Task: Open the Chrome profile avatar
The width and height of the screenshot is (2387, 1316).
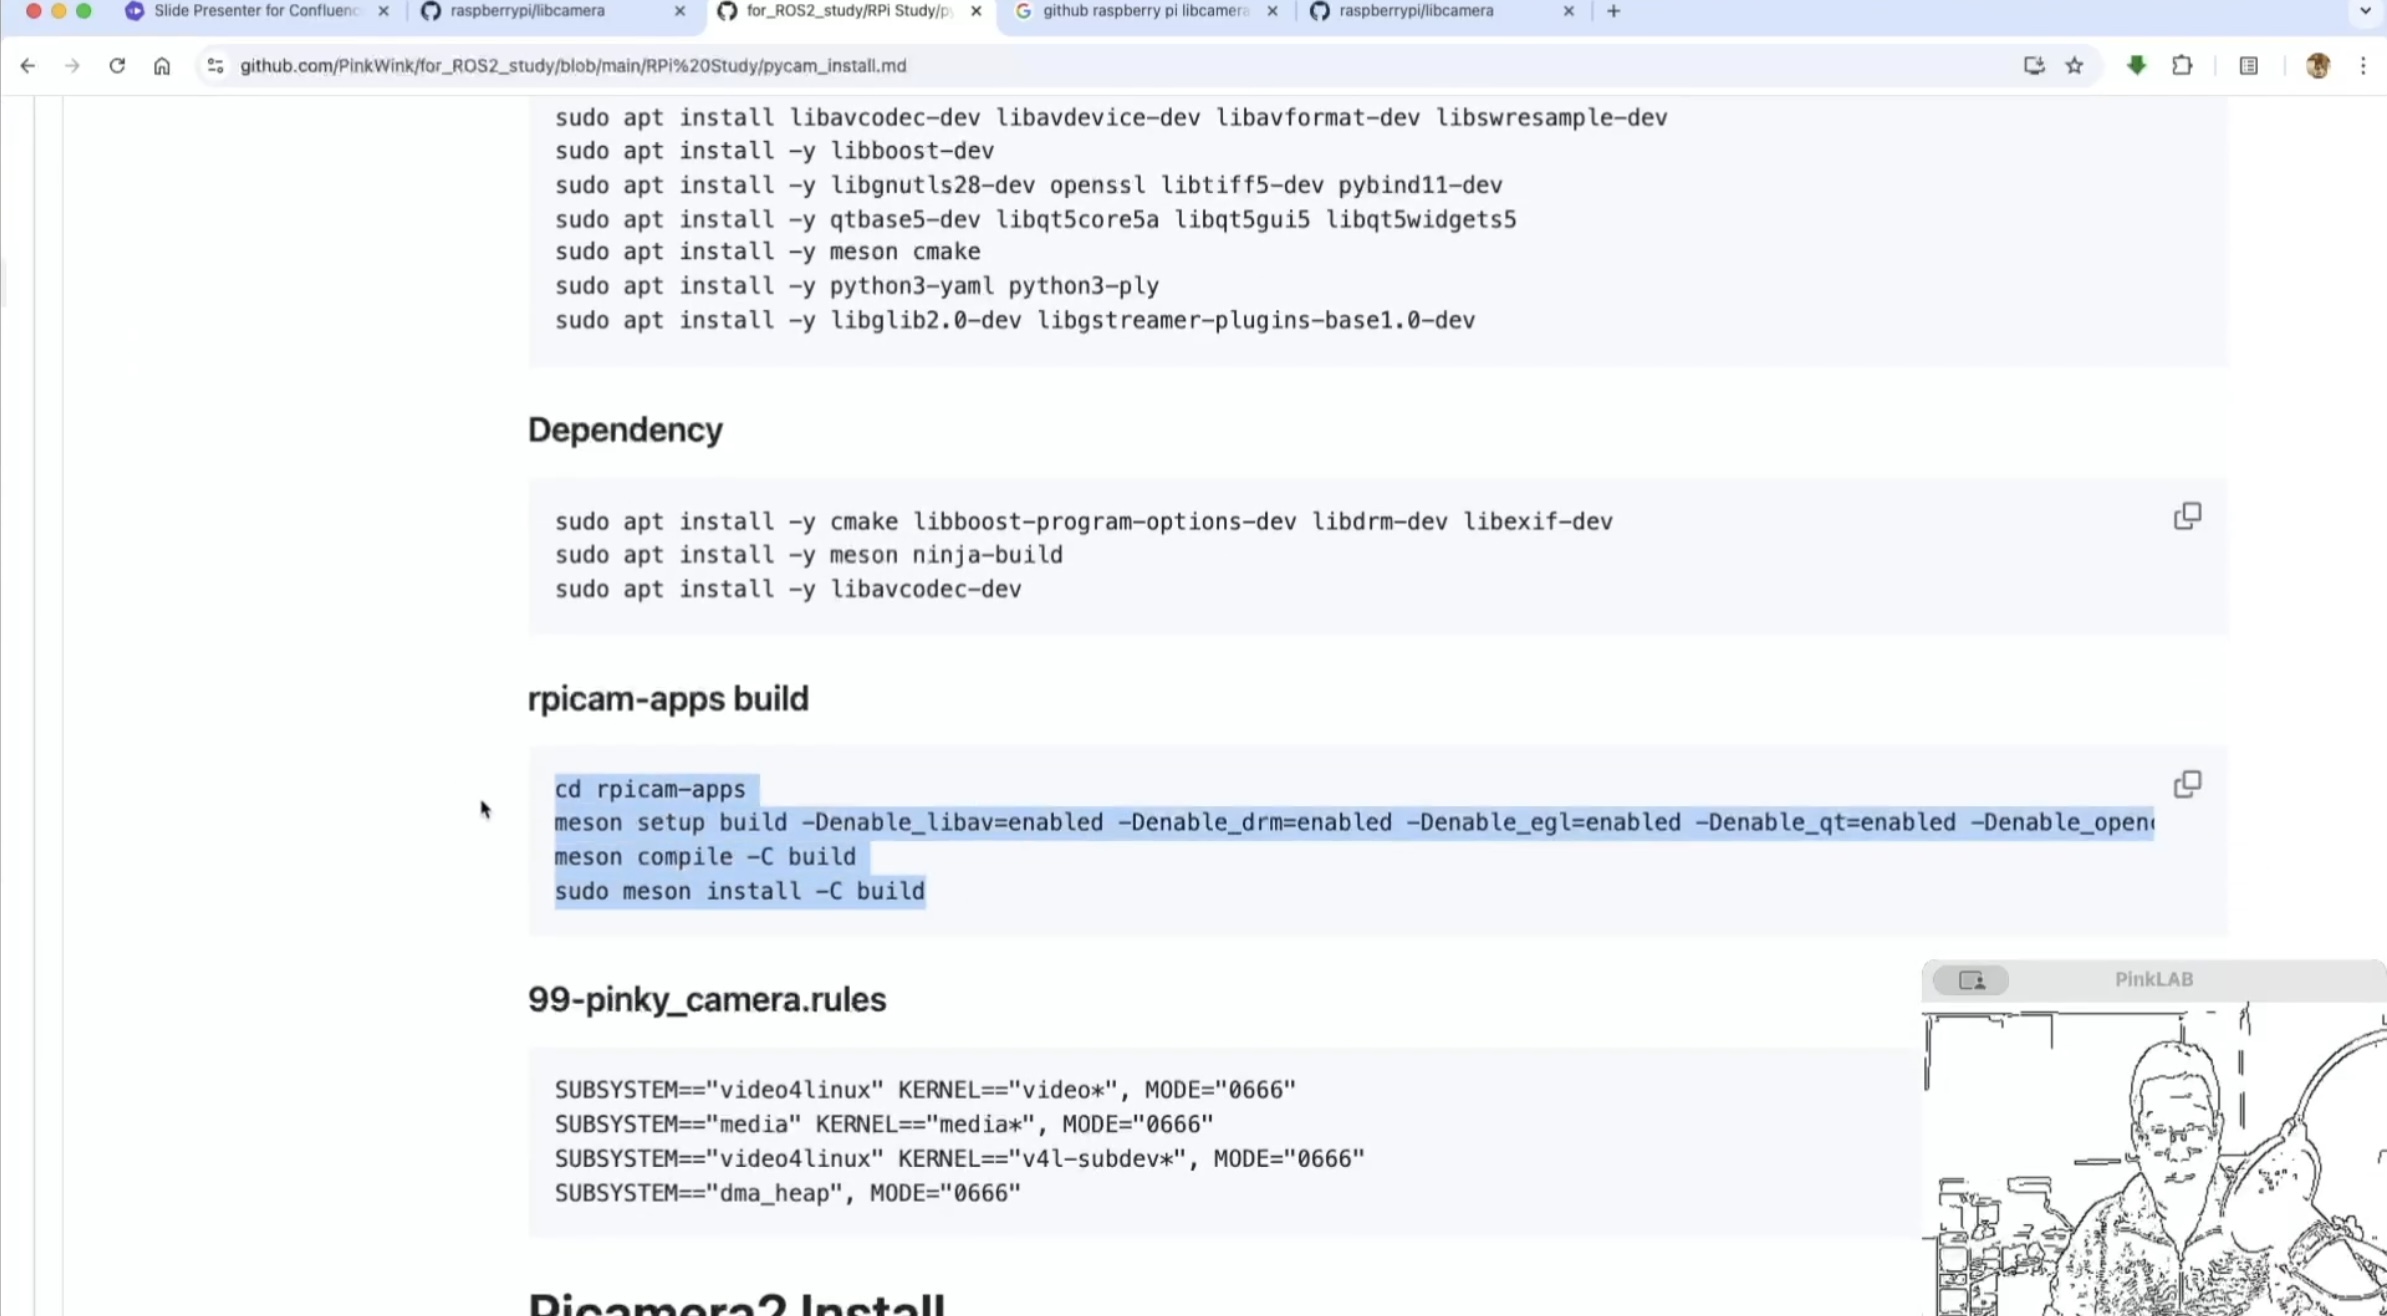Action: tap(2317, 66)
